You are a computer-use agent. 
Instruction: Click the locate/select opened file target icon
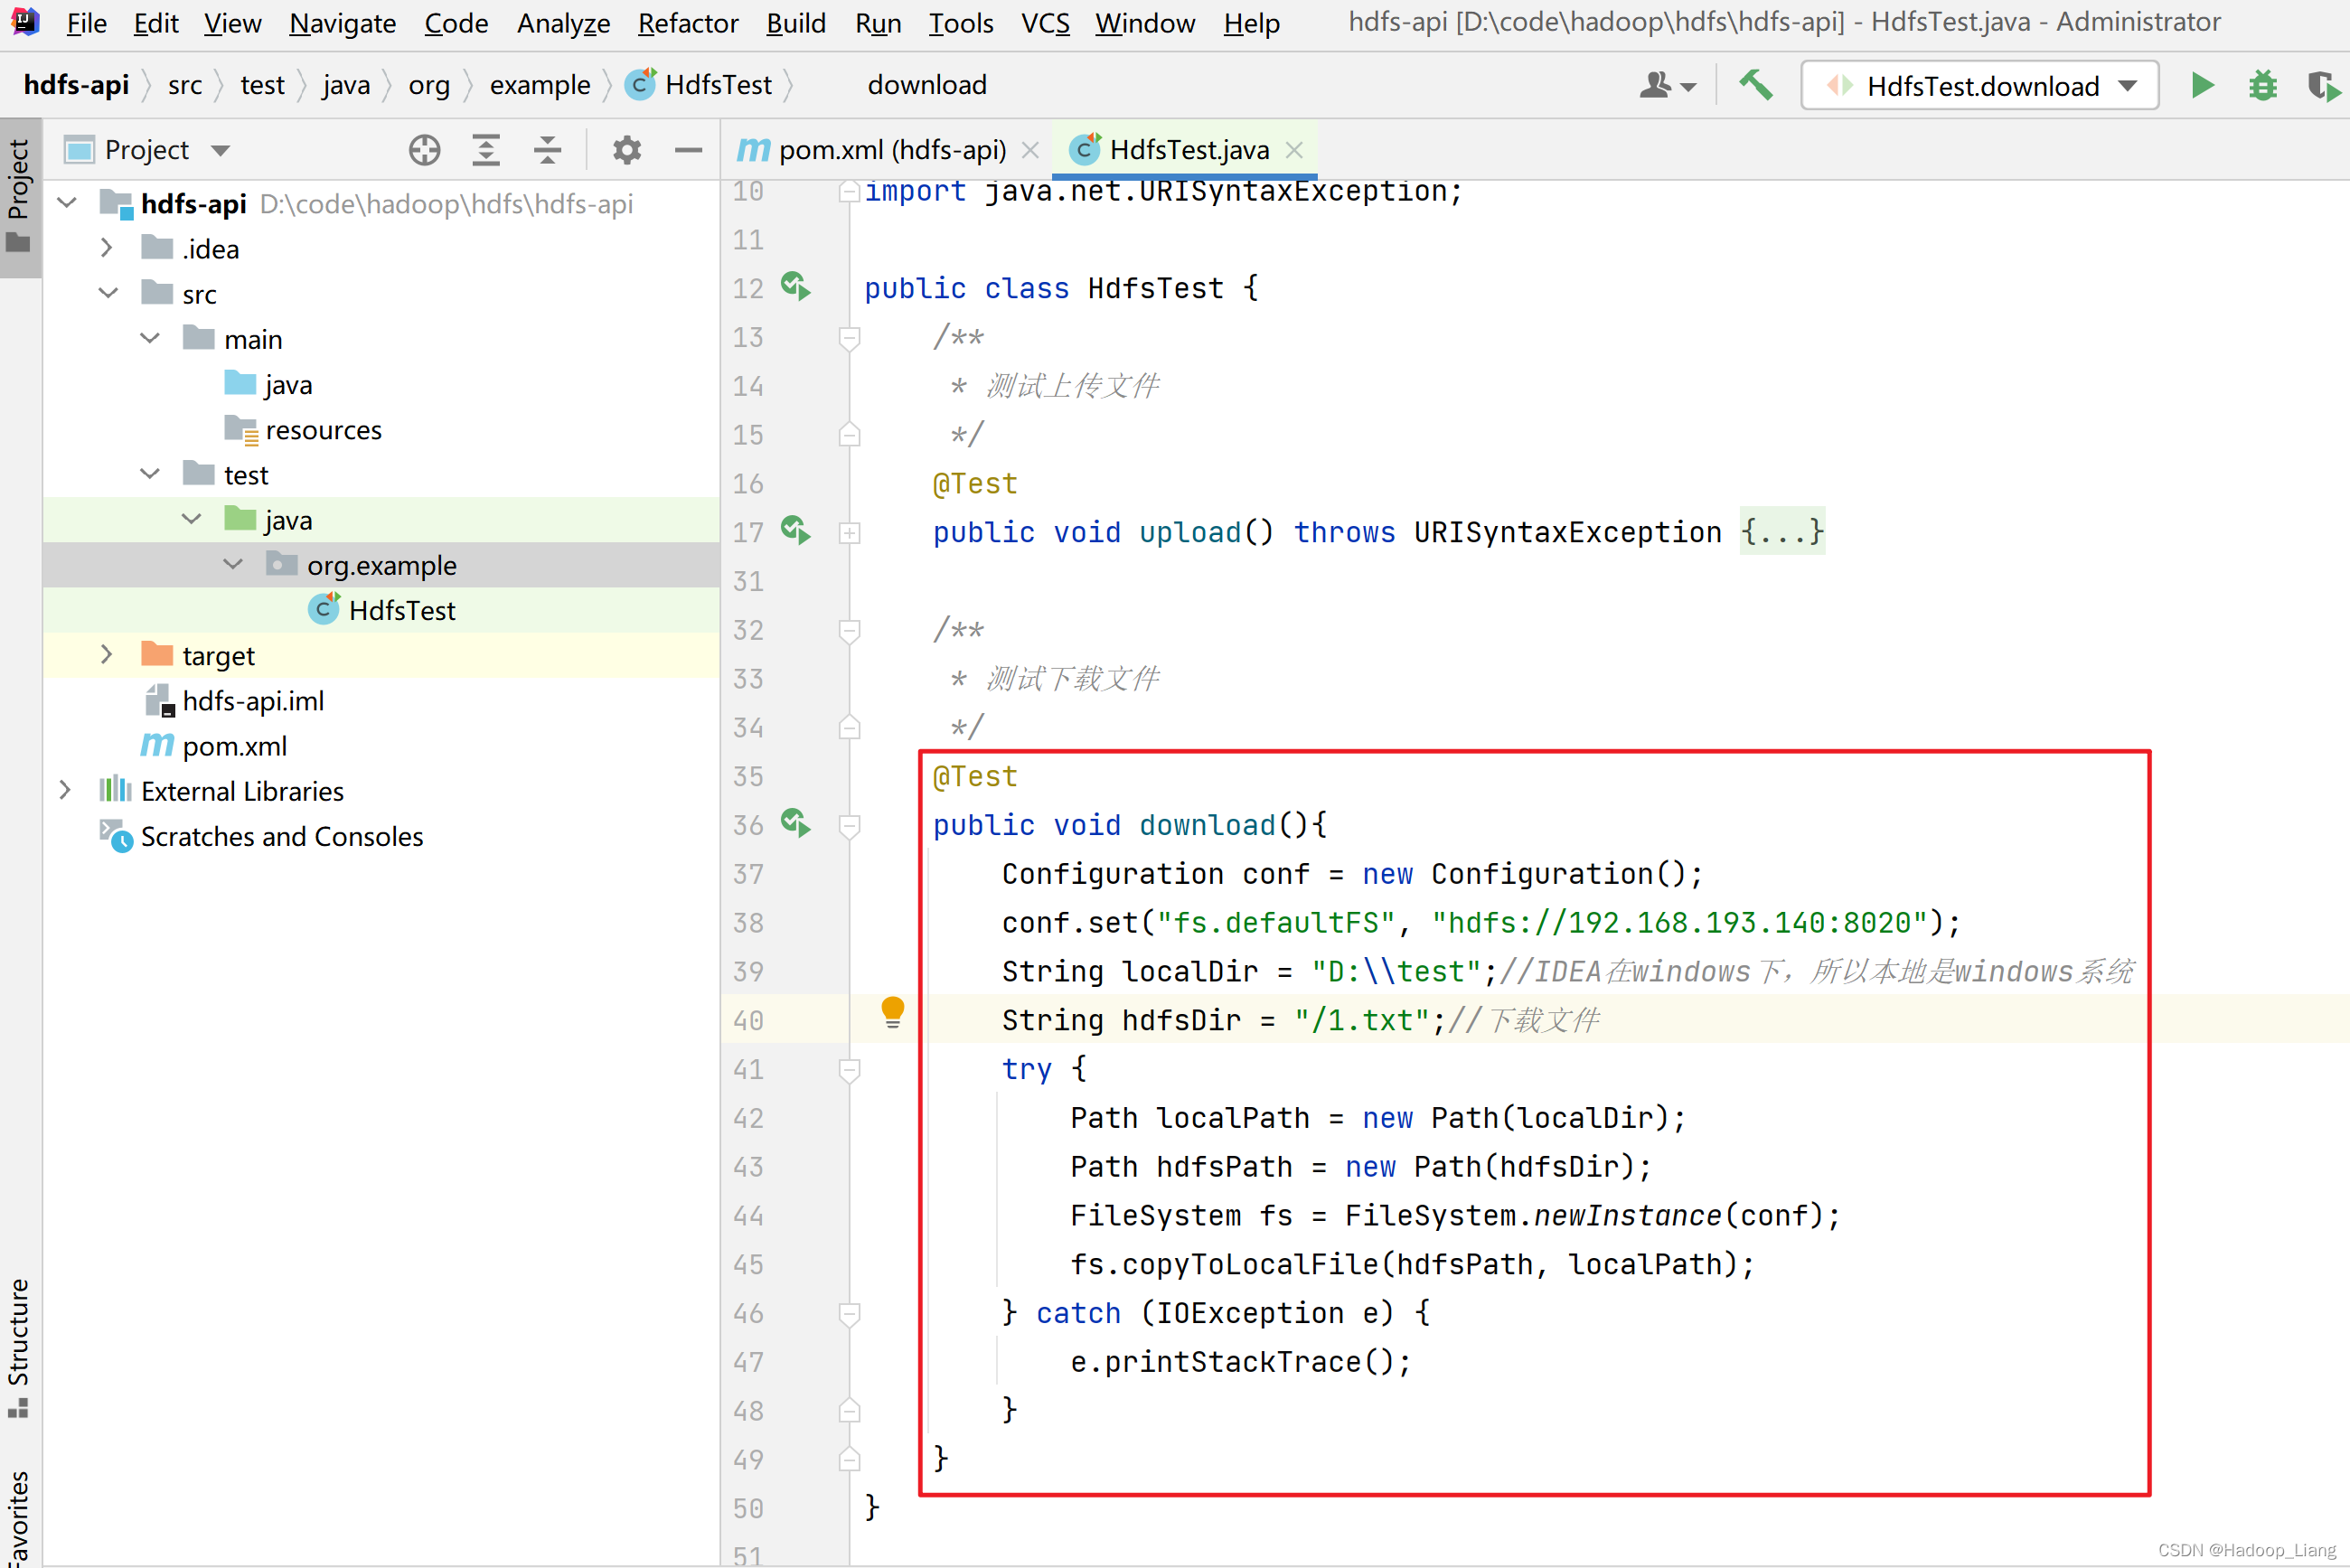(x=425, y=150)
